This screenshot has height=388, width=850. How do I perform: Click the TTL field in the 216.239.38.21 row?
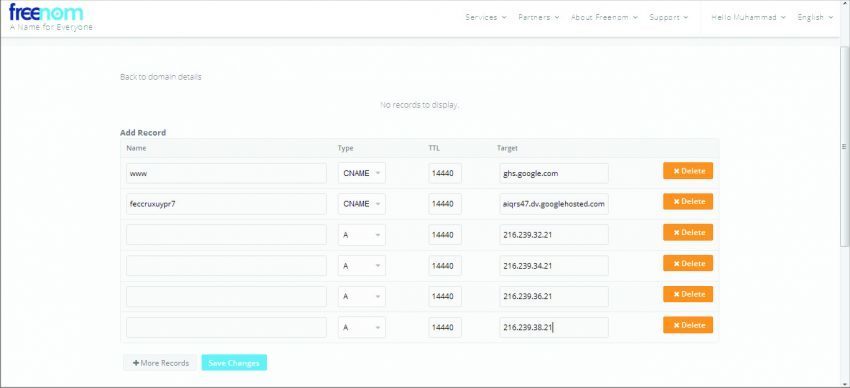point(445,327)
